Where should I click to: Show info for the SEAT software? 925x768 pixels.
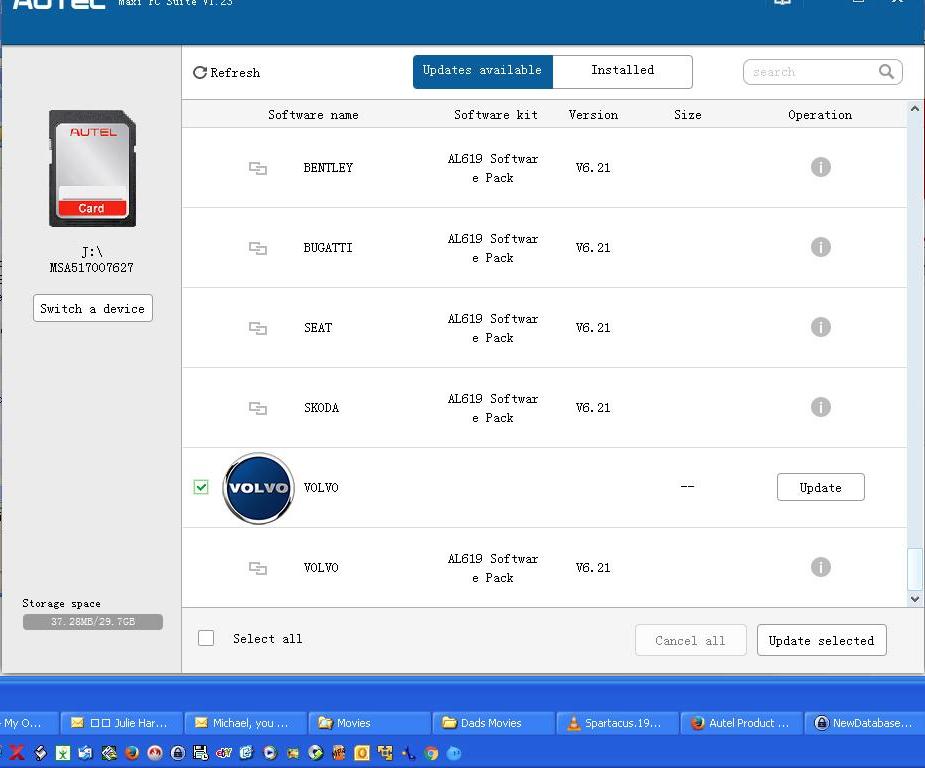[x=820, y=327]
